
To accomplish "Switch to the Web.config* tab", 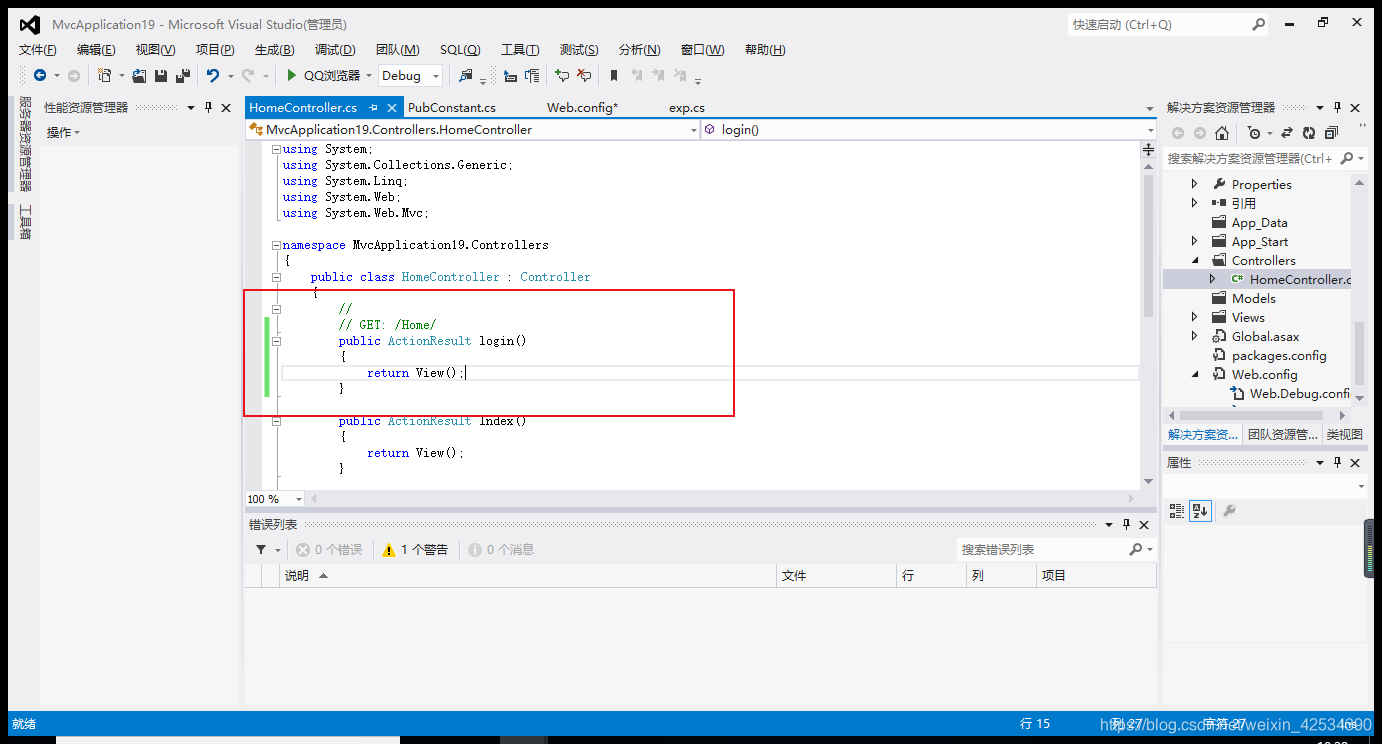I will 583,107.
